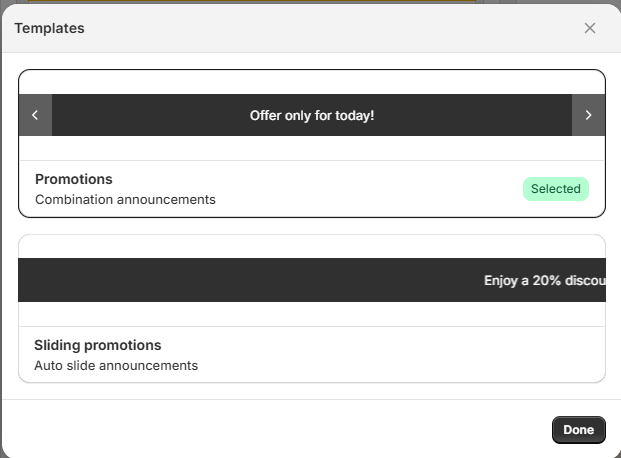Click the white space above the Promotions banner preview
The height and width of the screenshot is (458, 621).
click(x=312, y=82)
